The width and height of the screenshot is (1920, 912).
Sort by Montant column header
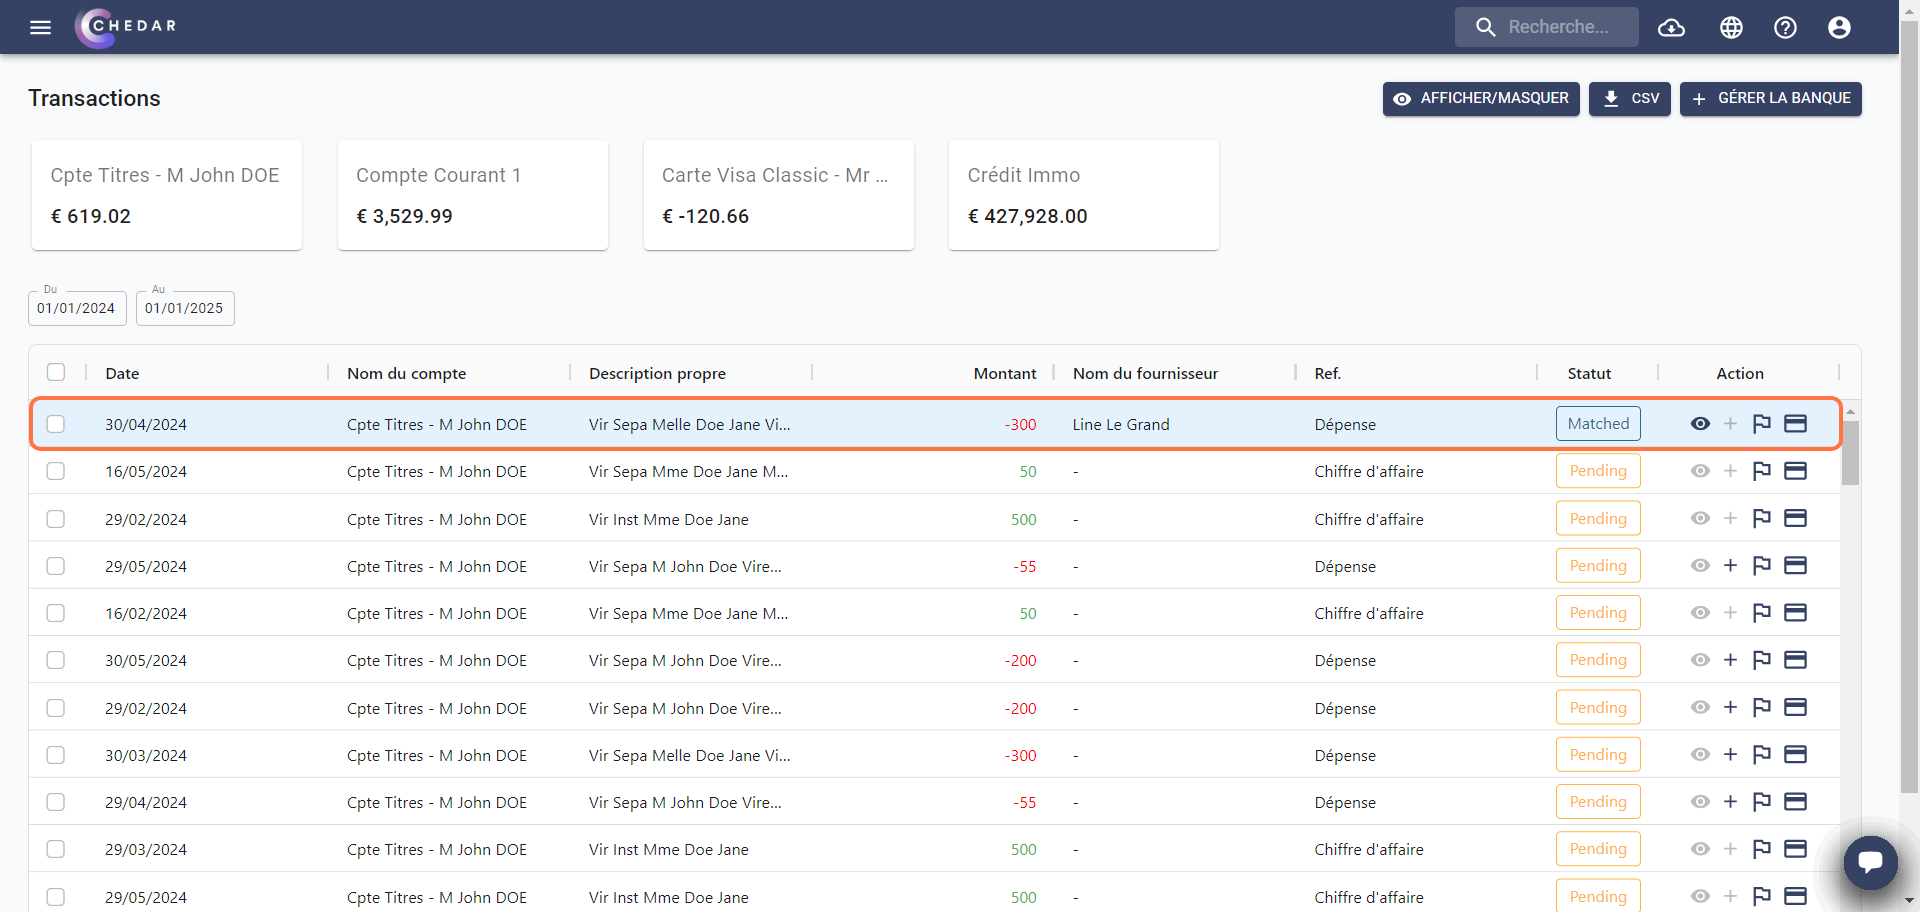pos(1005,373)
